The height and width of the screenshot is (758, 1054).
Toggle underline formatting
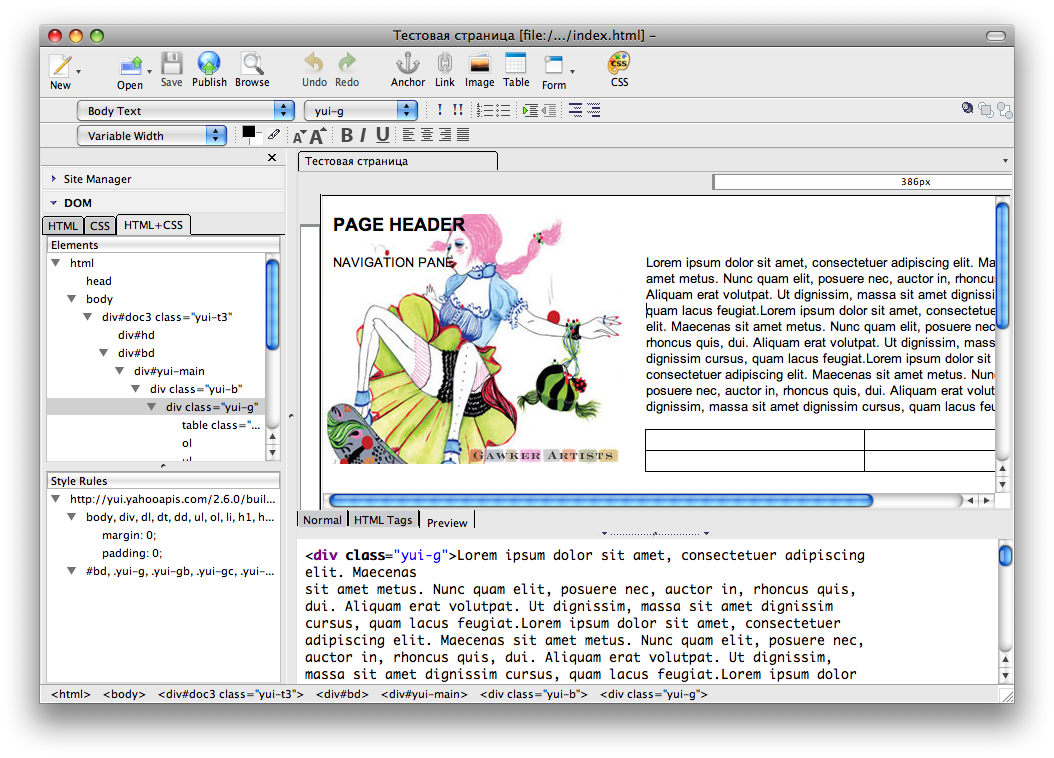point(382,135)
